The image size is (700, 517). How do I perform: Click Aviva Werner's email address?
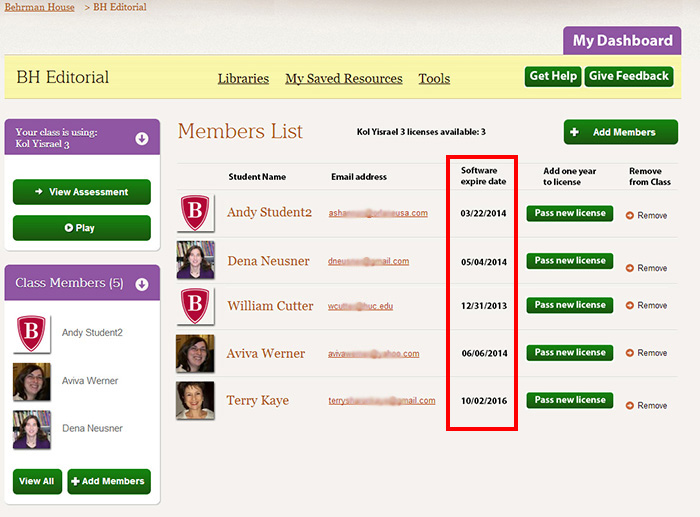(x=374, y=354)
